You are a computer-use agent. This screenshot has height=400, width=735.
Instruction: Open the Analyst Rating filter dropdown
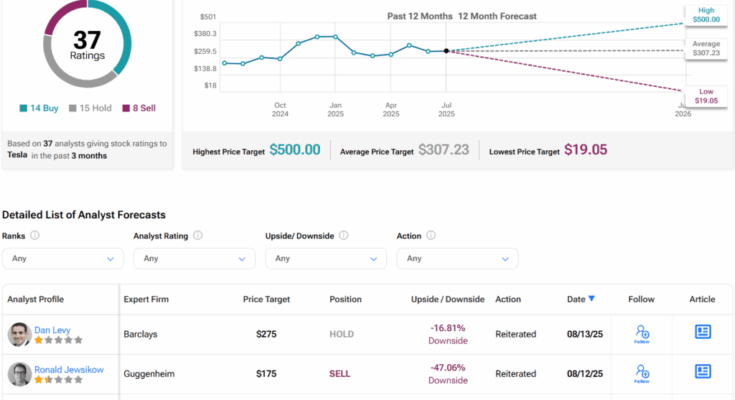tap(194, 258)
